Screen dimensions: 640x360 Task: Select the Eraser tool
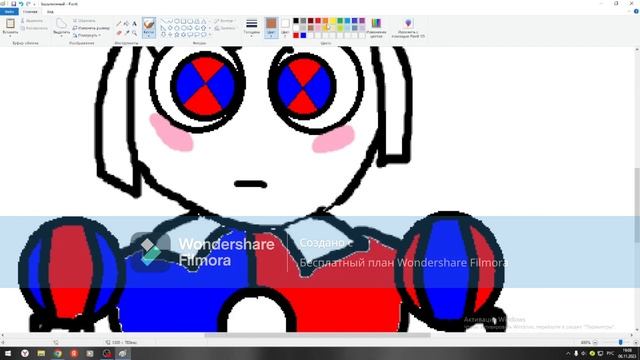pos(119,33)
